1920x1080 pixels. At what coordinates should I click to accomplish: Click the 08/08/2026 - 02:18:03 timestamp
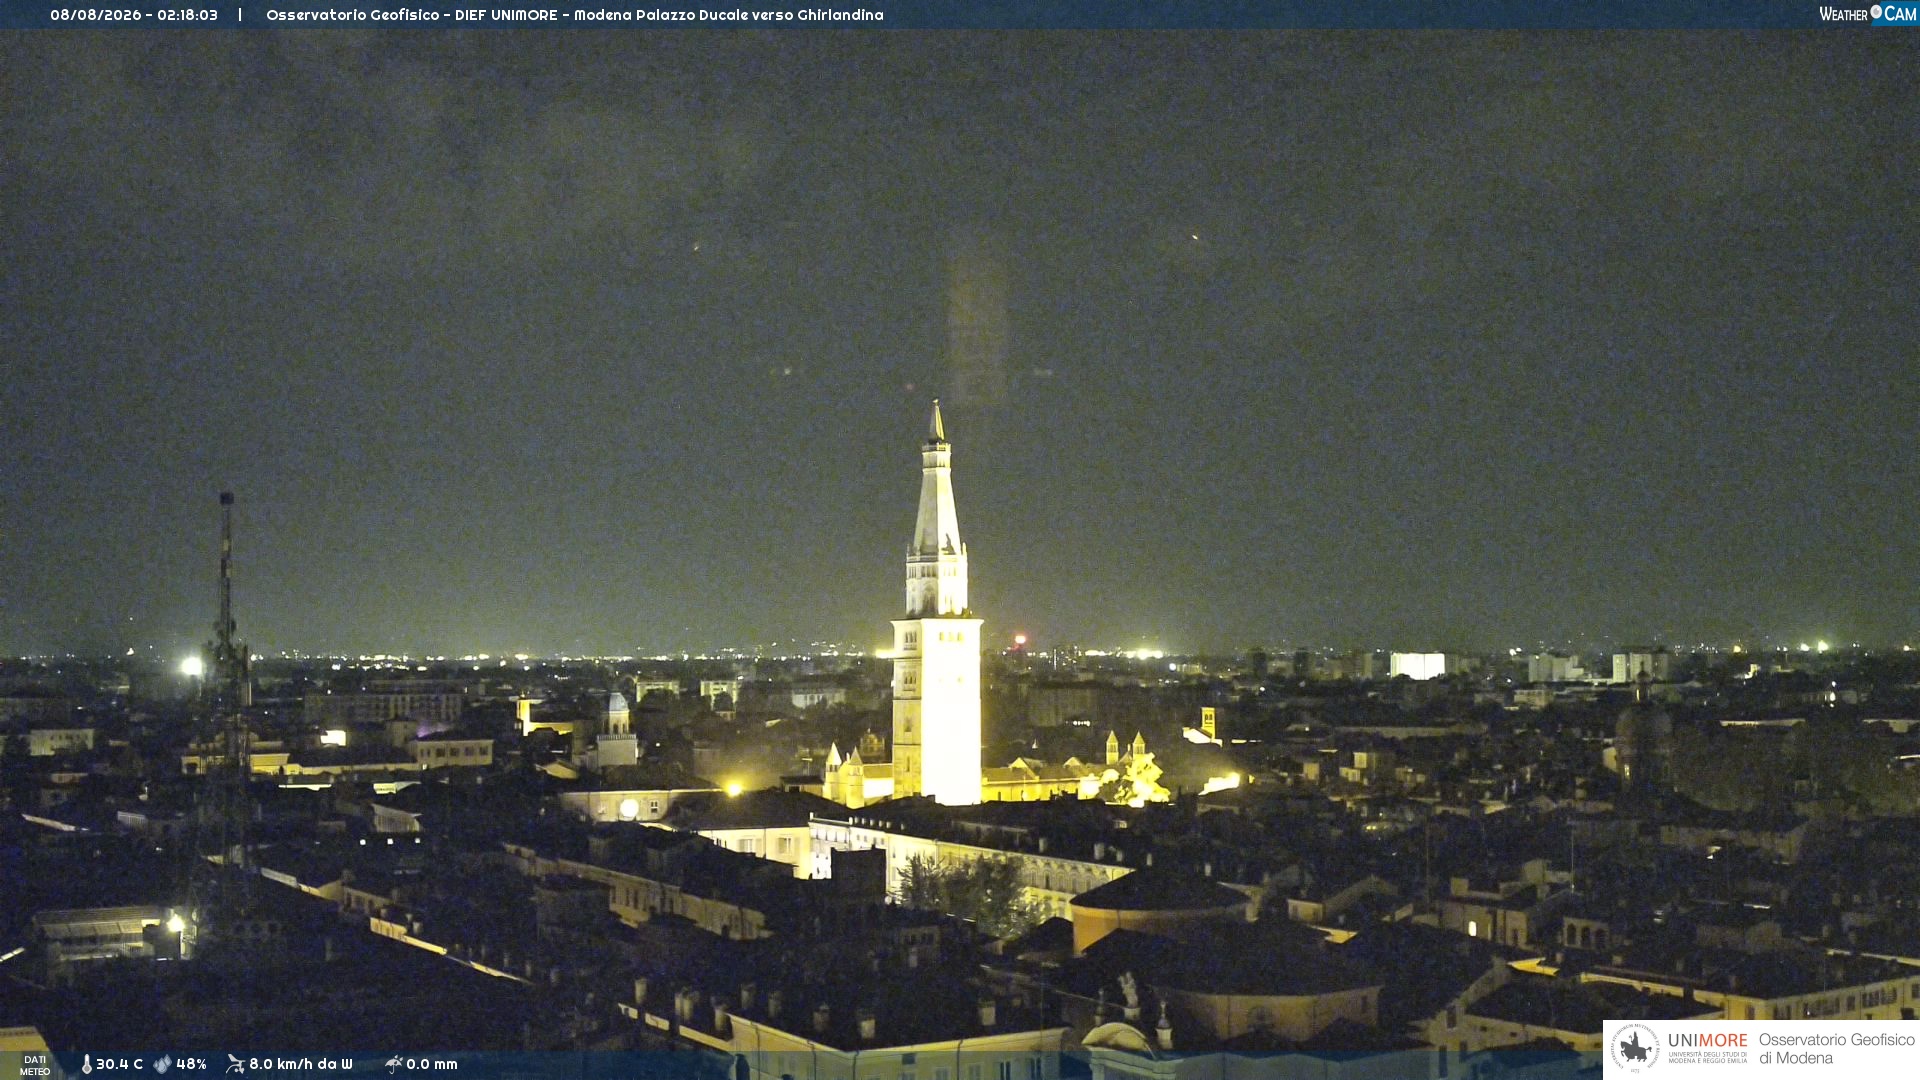tap(134, 15)
